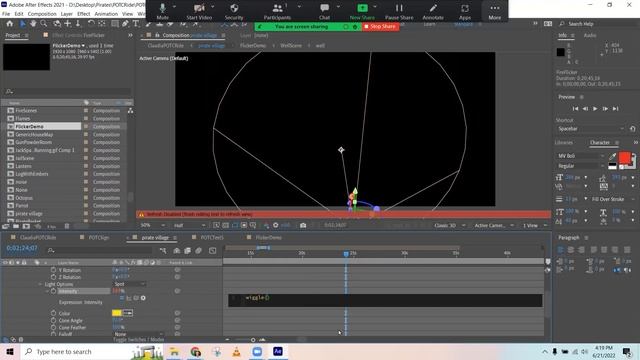The image size is (640, 360).
Task: Click Zoom New Share button
Action: (x=362, y=11)
